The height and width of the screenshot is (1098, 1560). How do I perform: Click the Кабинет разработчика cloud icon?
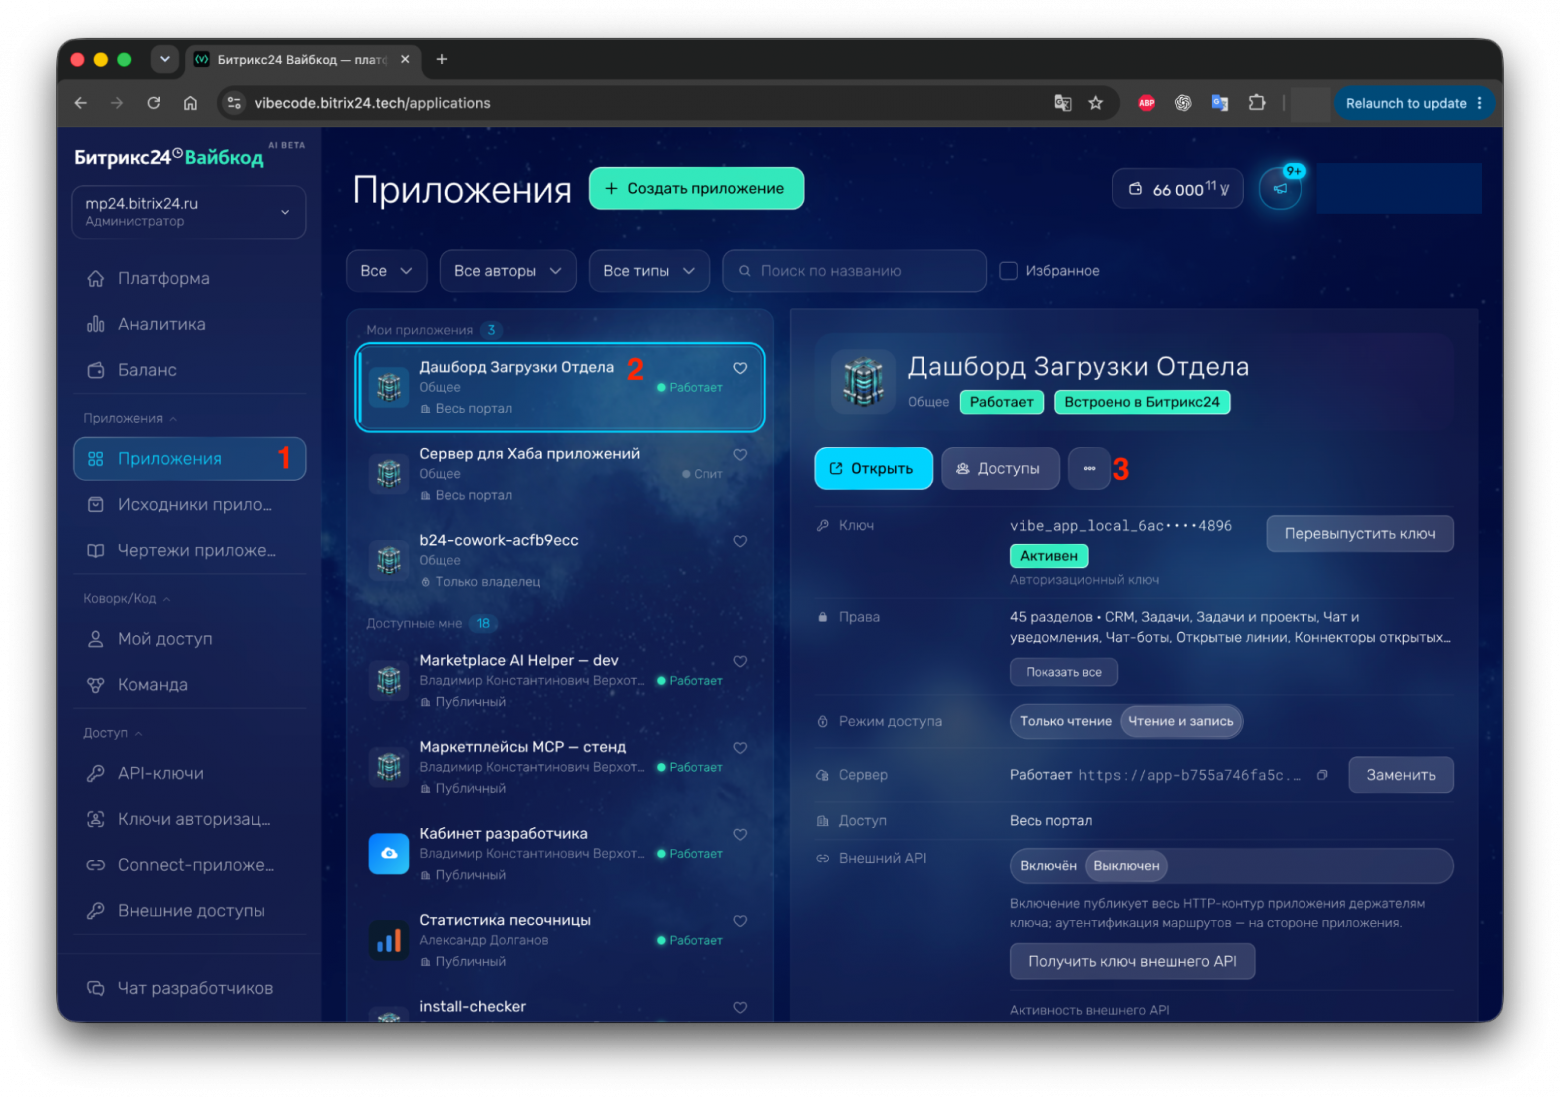click(389, 854)
